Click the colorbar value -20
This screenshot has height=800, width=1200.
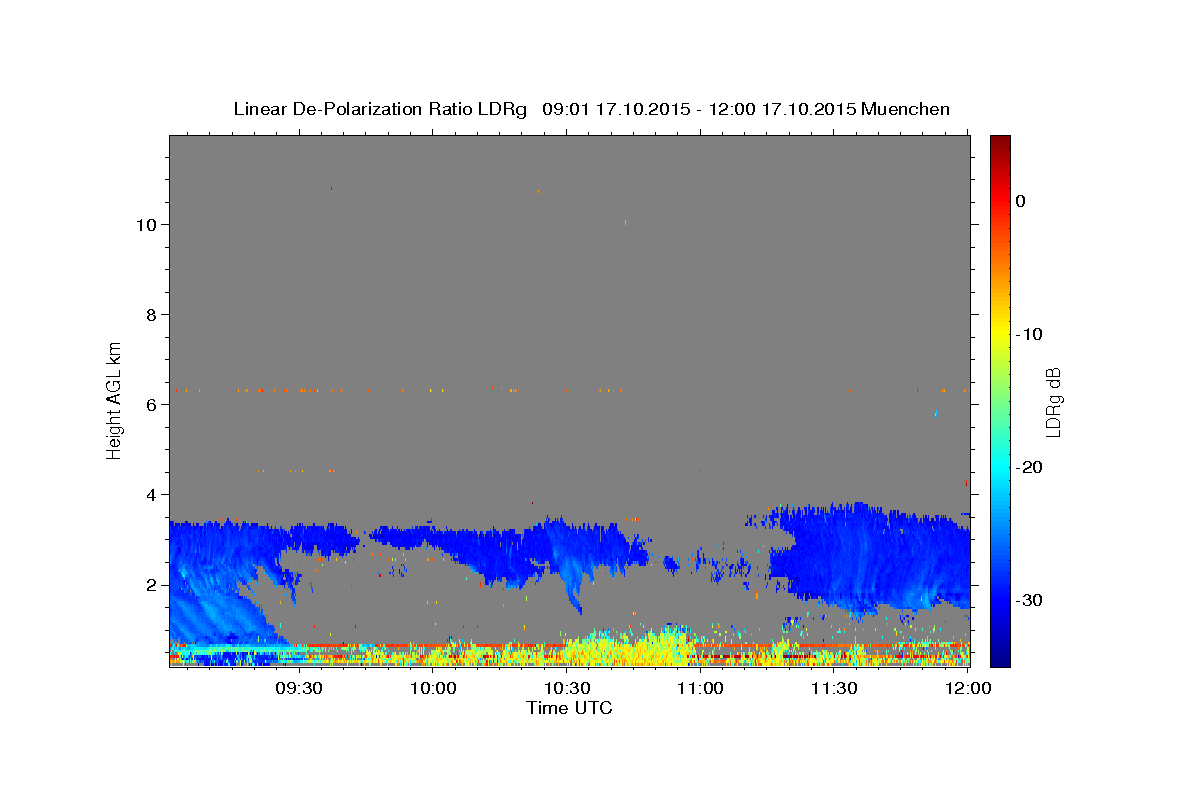click(1030, 467)
